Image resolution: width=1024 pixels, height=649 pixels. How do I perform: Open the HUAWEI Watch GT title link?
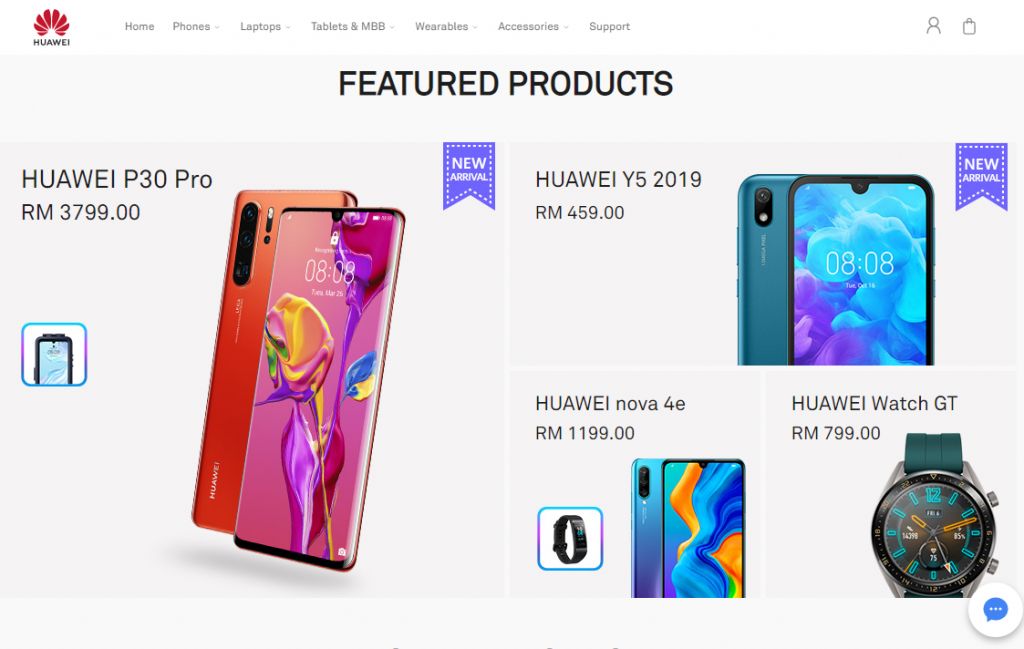(874, 404)
